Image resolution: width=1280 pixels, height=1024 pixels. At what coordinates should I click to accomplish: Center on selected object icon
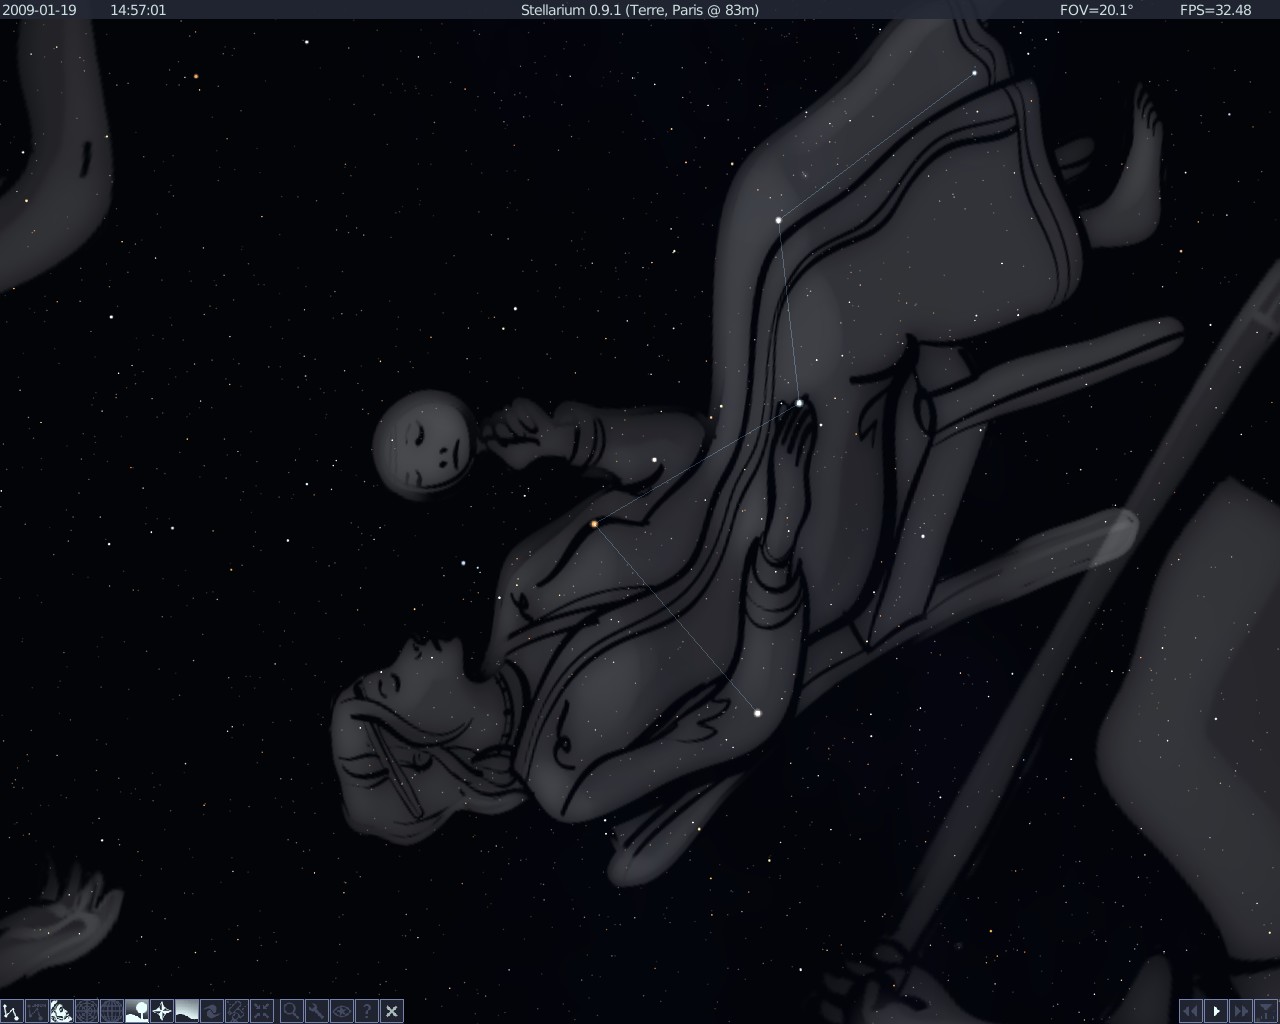pyautogui.click(x=262, y=1011)
